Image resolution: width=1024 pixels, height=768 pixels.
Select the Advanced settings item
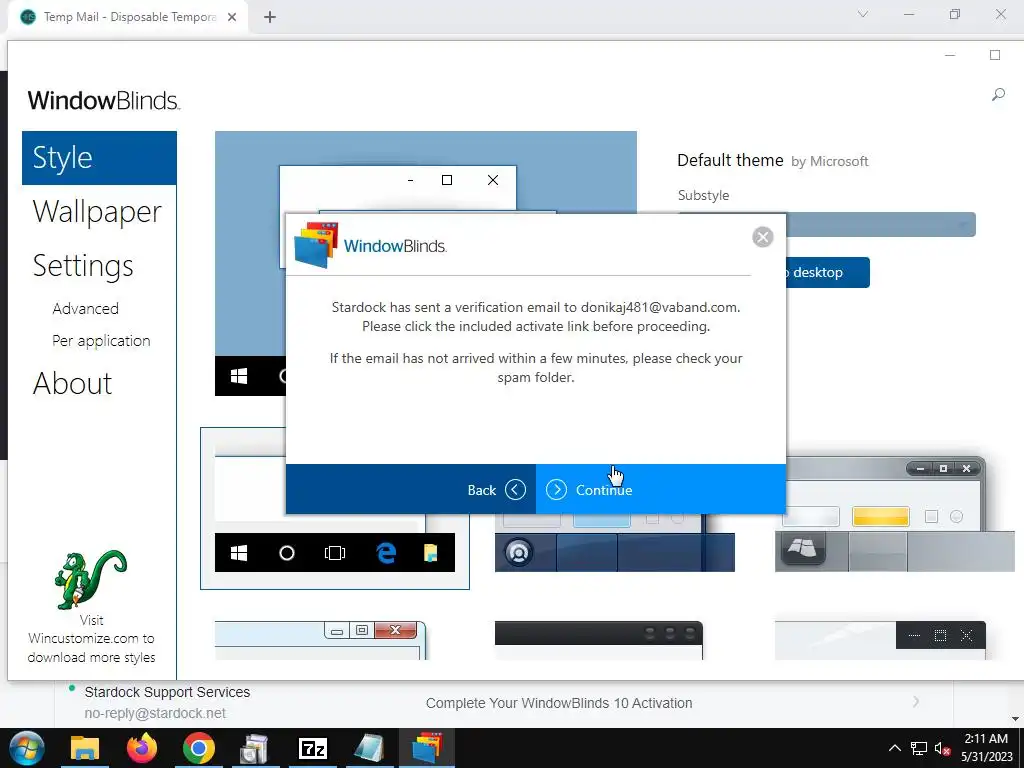pos(86,308)
